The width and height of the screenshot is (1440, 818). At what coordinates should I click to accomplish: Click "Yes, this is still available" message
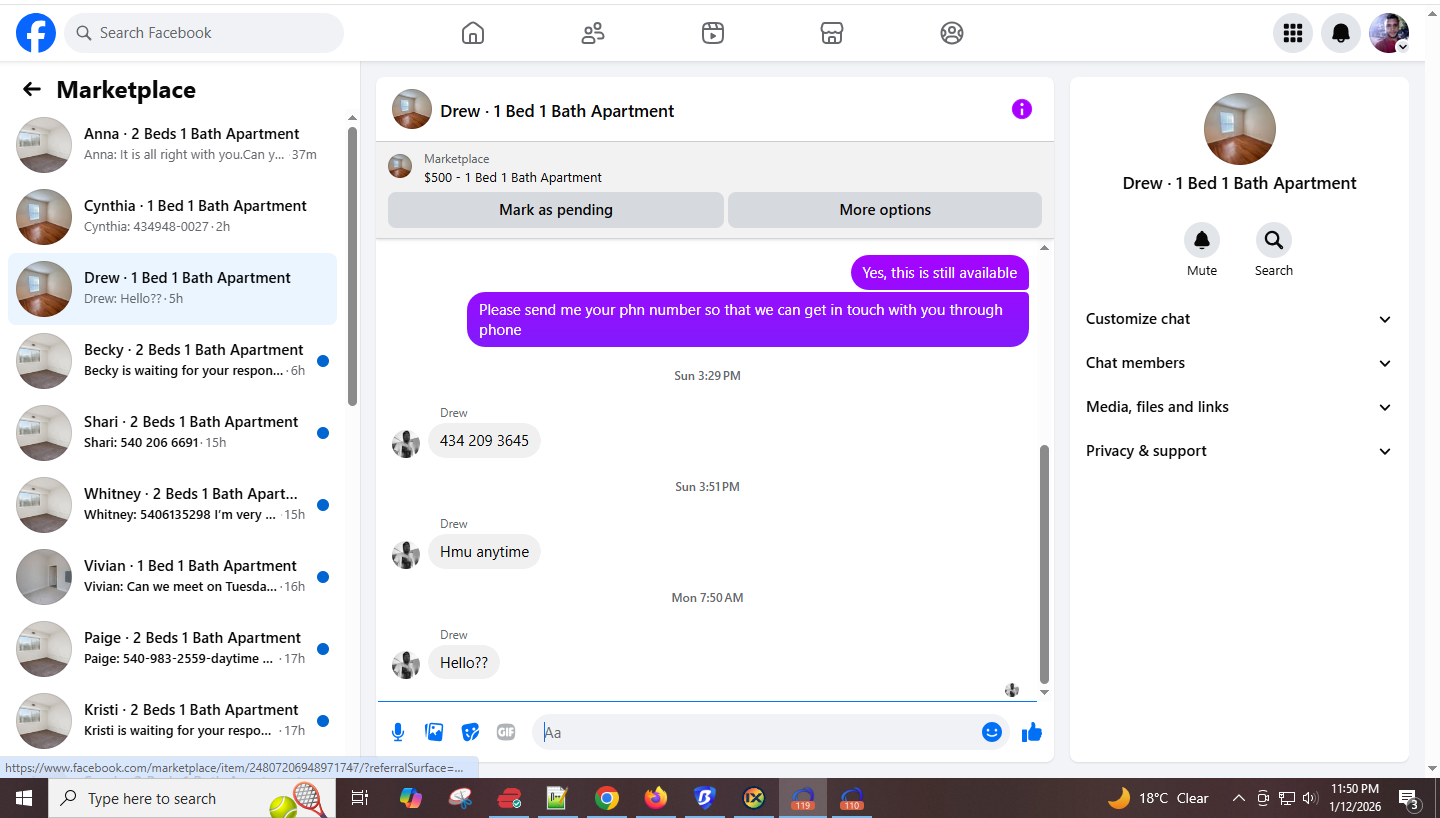[939, 272]
